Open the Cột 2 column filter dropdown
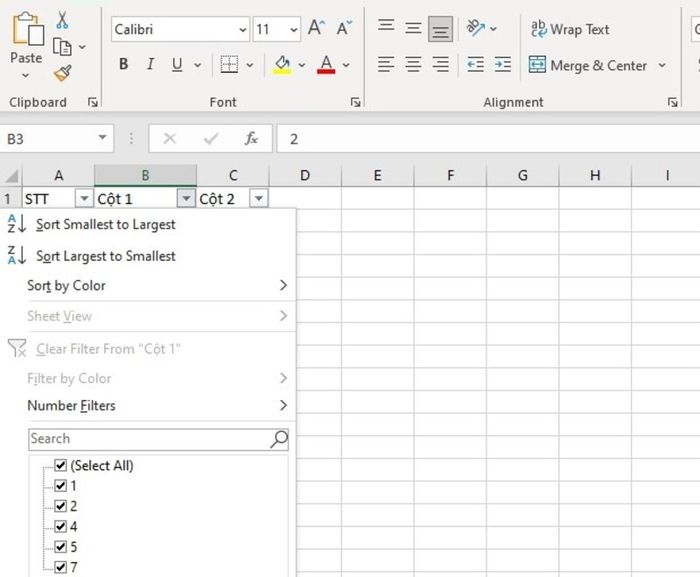Viewport: 700px width, 577px height. [x=259, y=198]
